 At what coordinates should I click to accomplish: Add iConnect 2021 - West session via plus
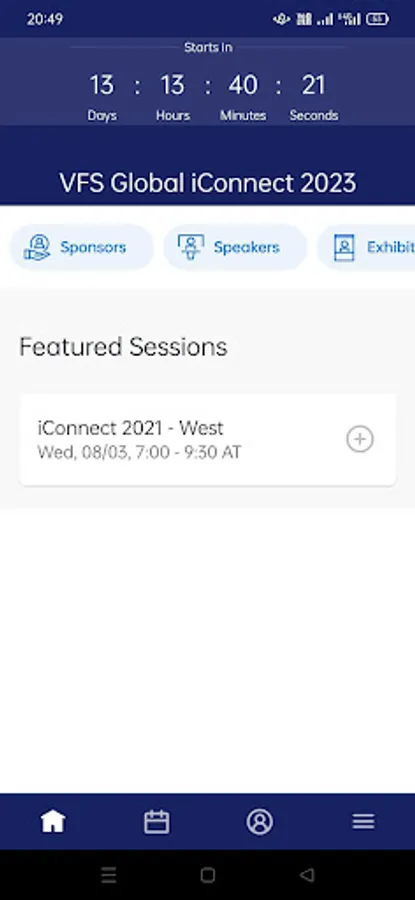pyautogui.click(x=360, y=440)
